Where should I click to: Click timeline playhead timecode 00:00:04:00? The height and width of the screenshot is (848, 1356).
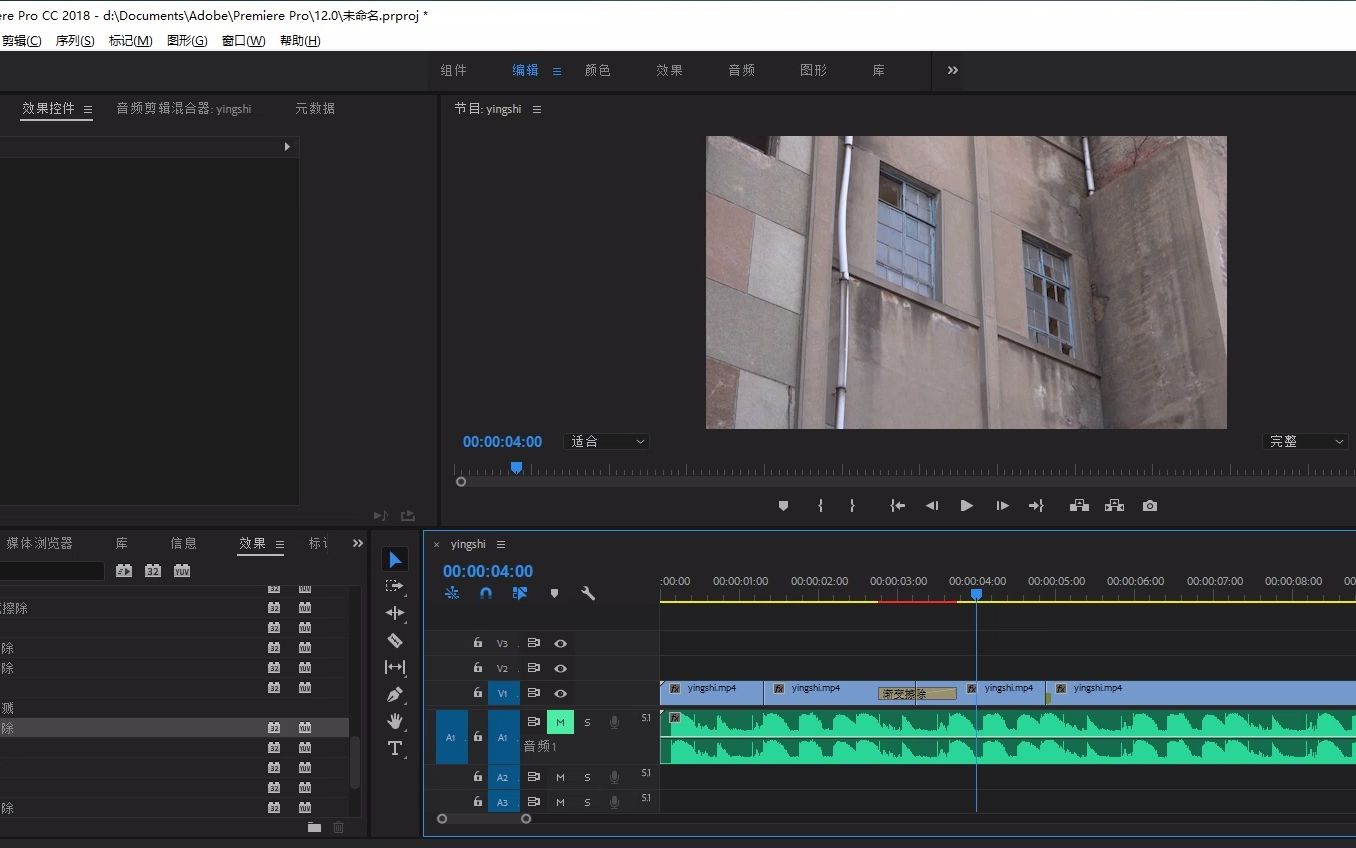click(488, 571)
